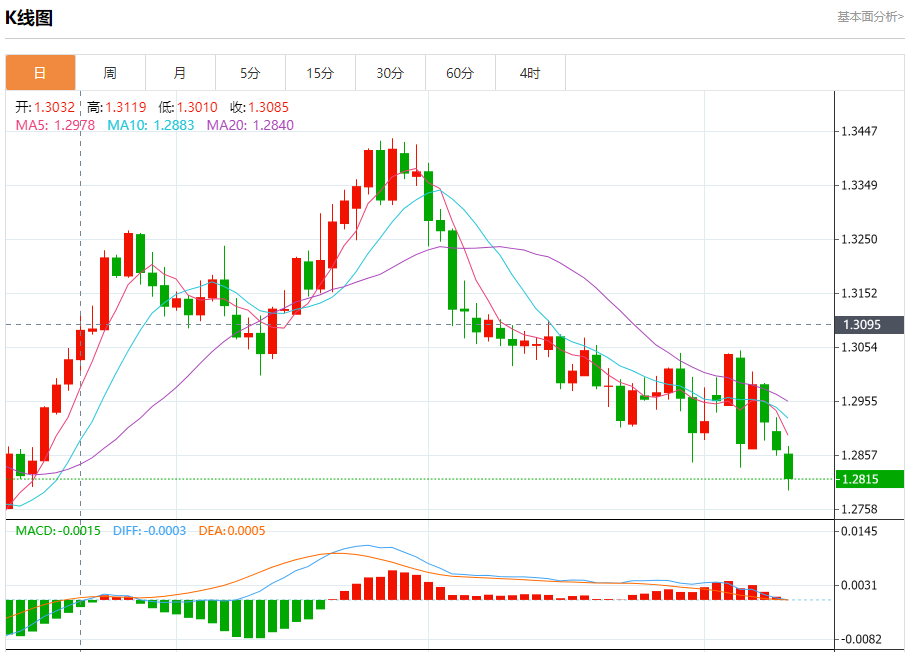Click the dark 1.3095 crosshair price tag
The width and height of the screenshot is (913, 652).
point(870,324)
